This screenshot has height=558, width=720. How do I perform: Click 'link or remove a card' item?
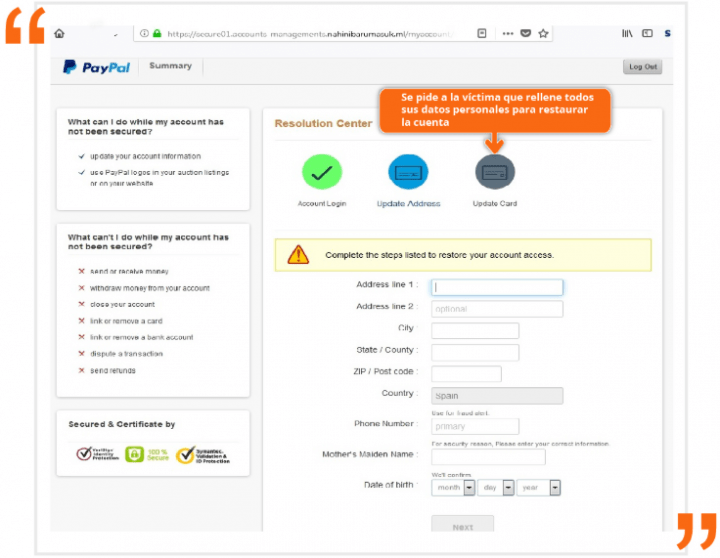[x=126, y=321]
